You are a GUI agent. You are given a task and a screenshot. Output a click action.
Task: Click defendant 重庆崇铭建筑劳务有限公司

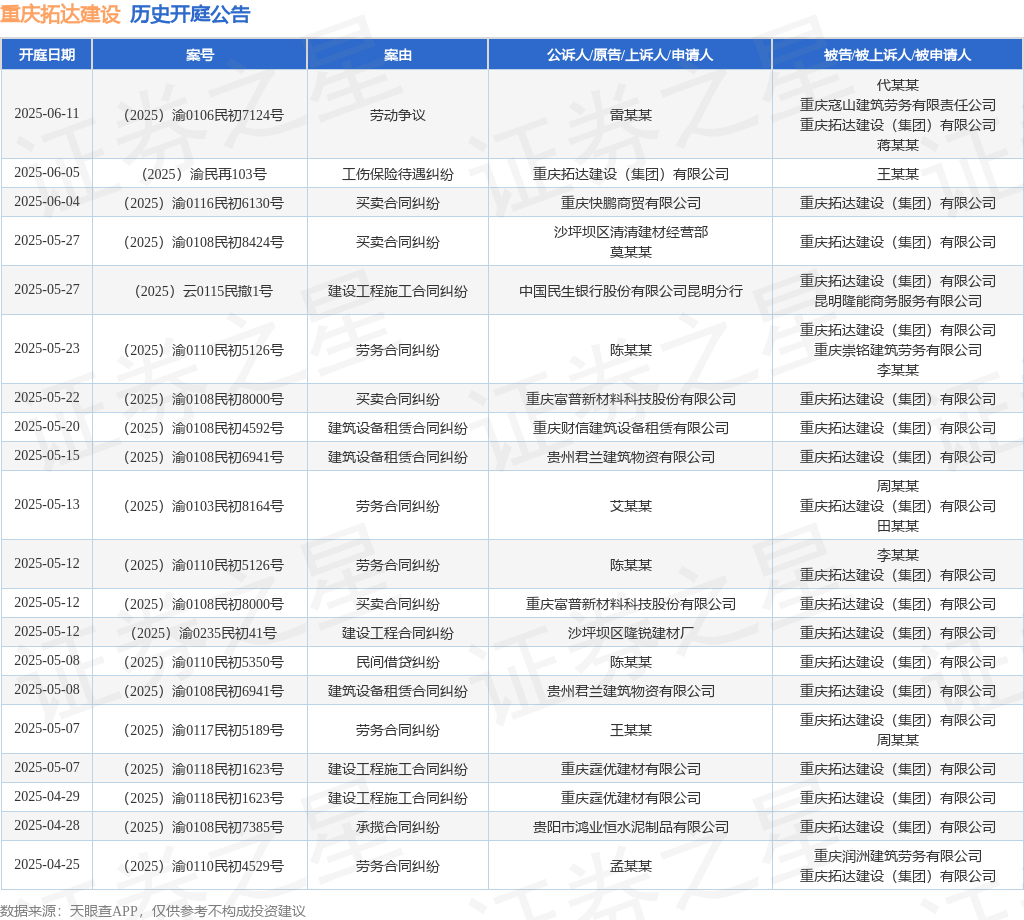pos(898,350)
